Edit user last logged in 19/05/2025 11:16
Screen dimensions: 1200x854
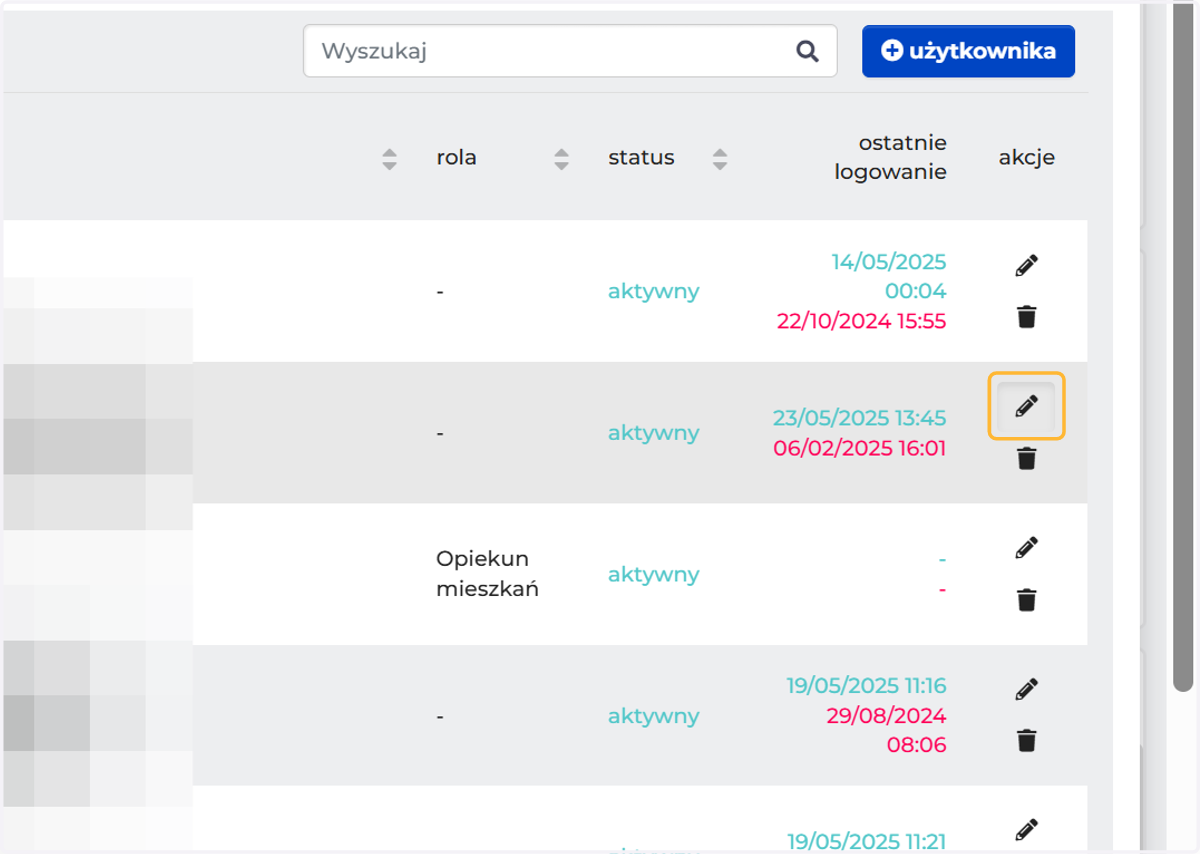1026,689
